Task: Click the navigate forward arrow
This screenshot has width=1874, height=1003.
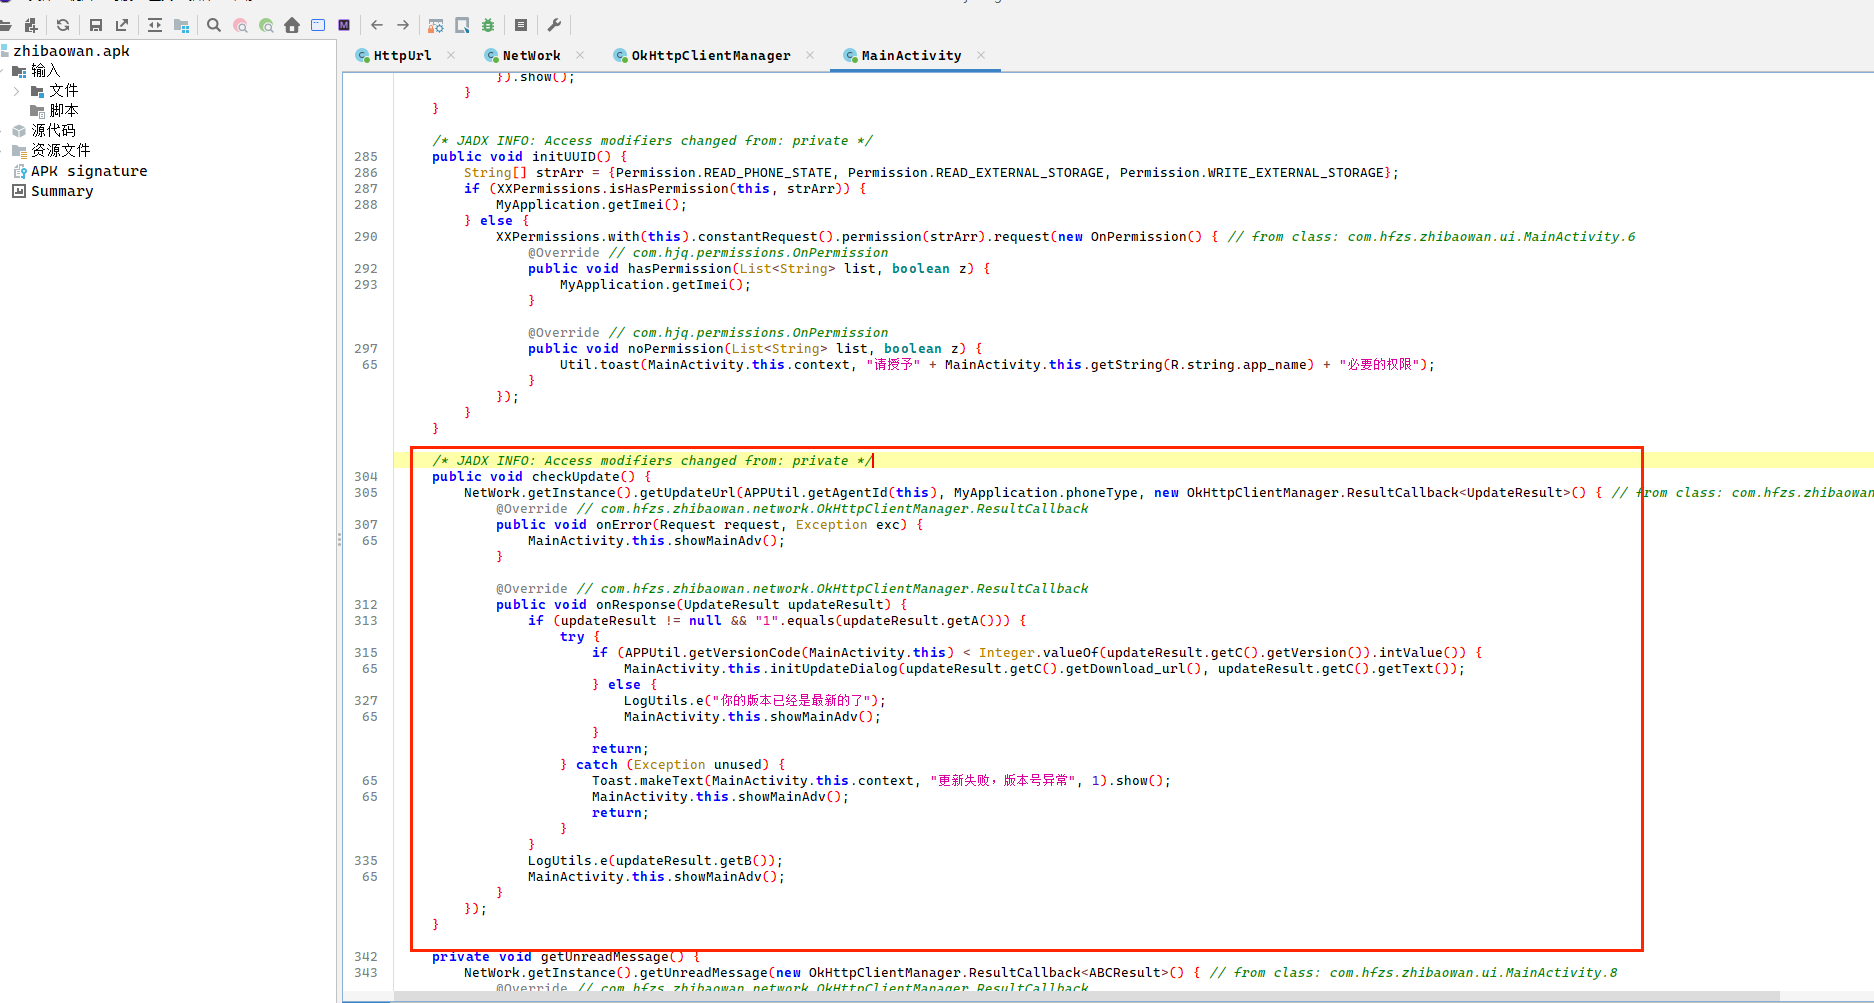Action: pyautogui.click(x=403, y=25)
